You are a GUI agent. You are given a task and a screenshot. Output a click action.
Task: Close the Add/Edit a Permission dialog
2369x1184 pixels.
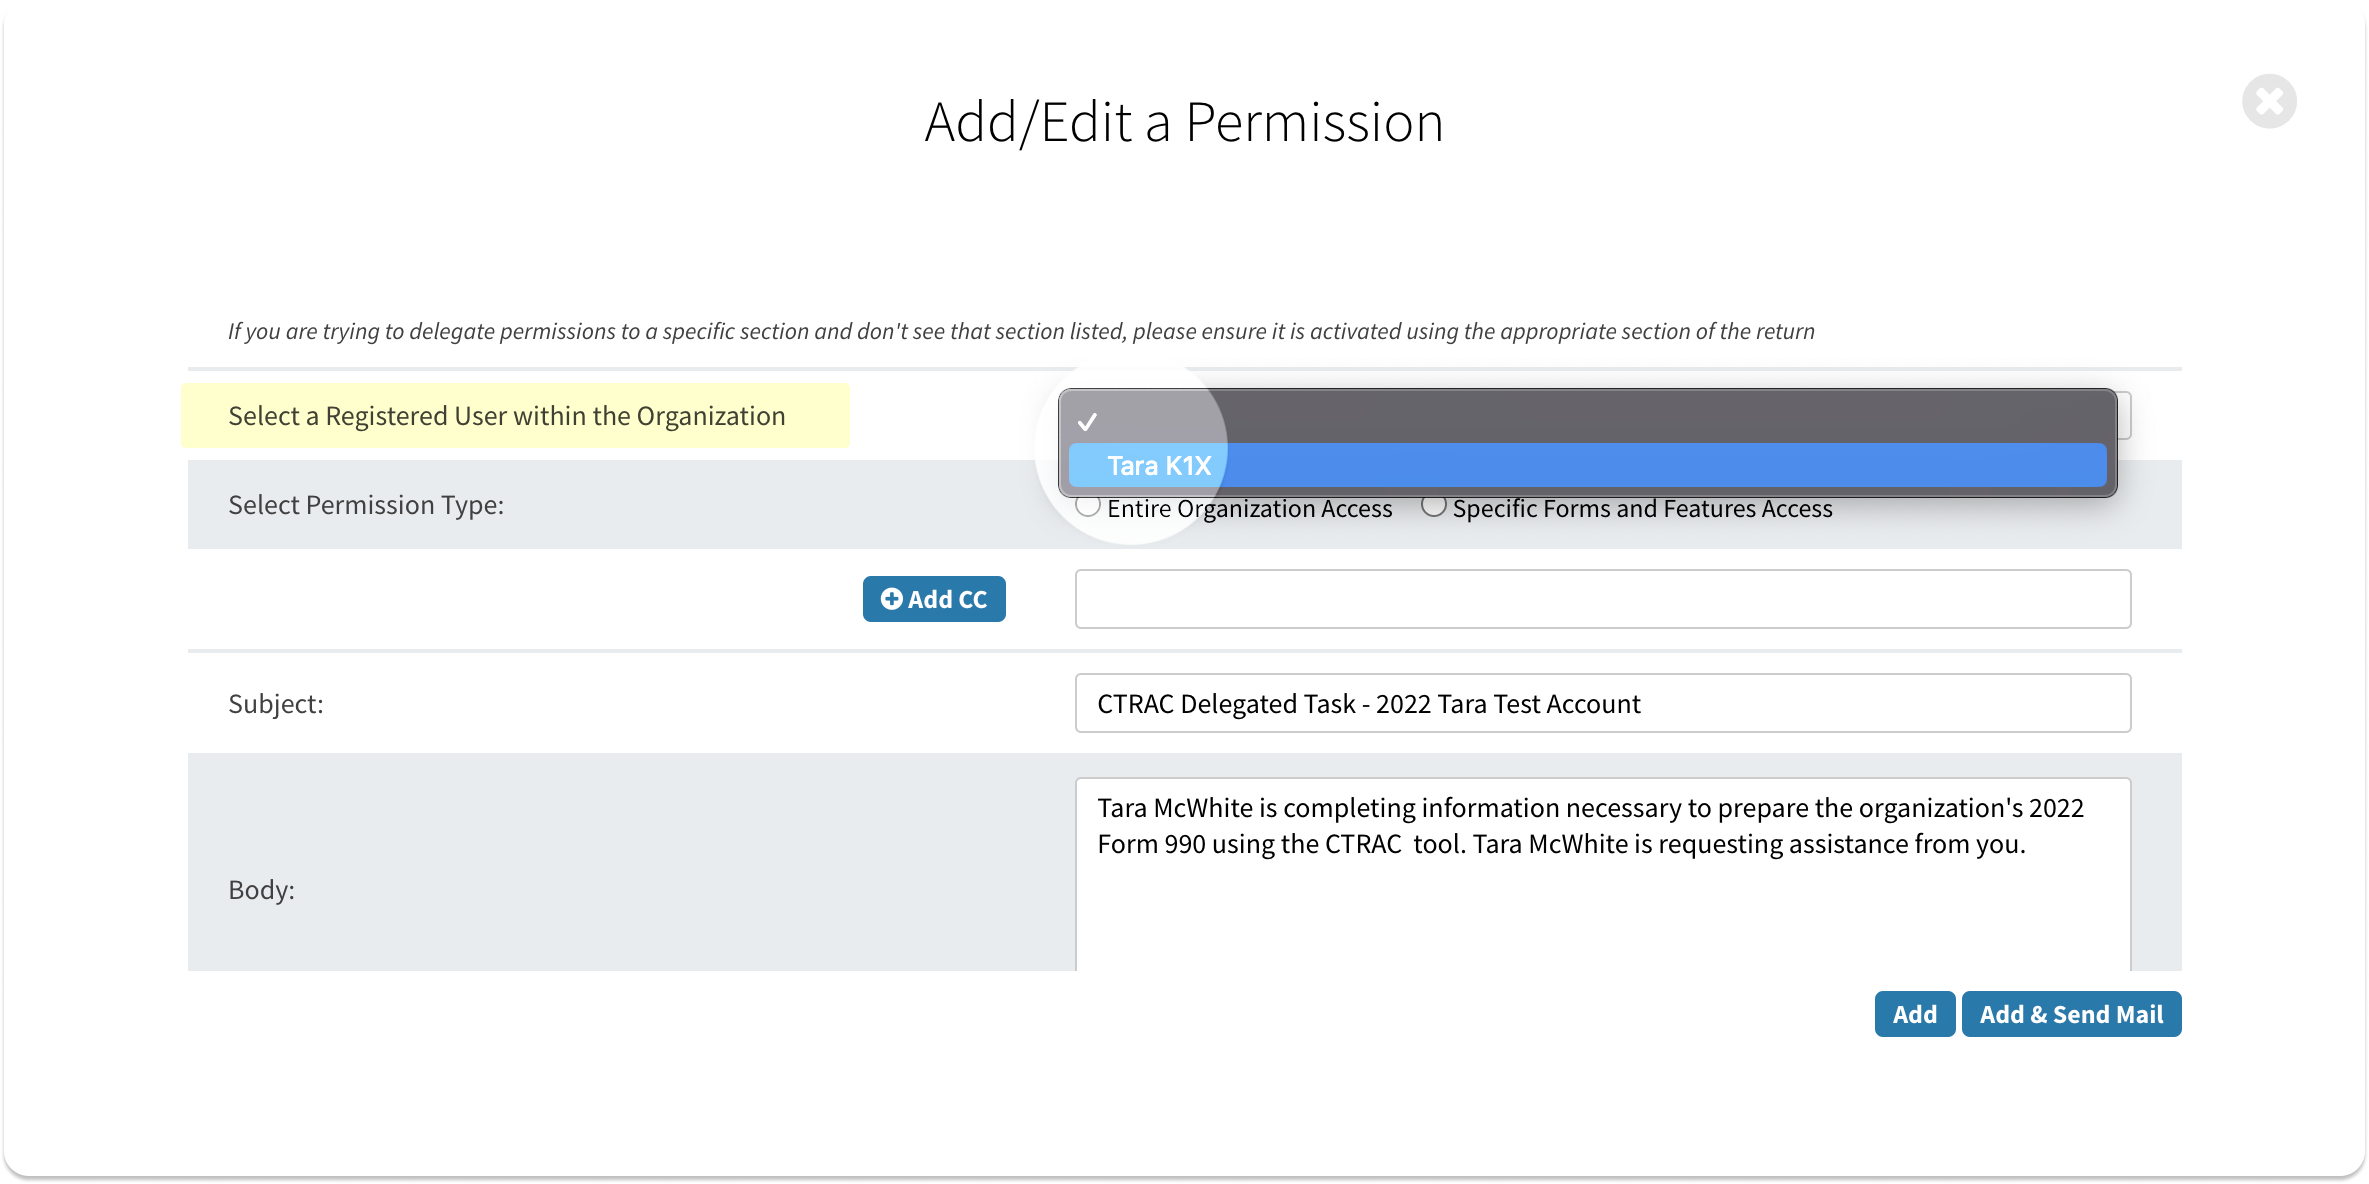(2268, 101)
